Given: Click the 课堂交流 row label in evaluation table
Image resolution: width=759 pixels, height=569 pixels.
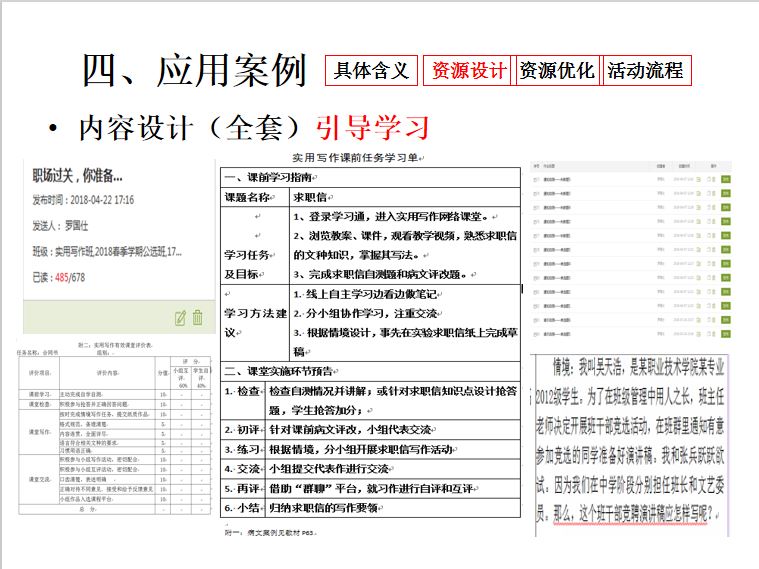Looking at the screenshot, I should [x=39, y=479].
